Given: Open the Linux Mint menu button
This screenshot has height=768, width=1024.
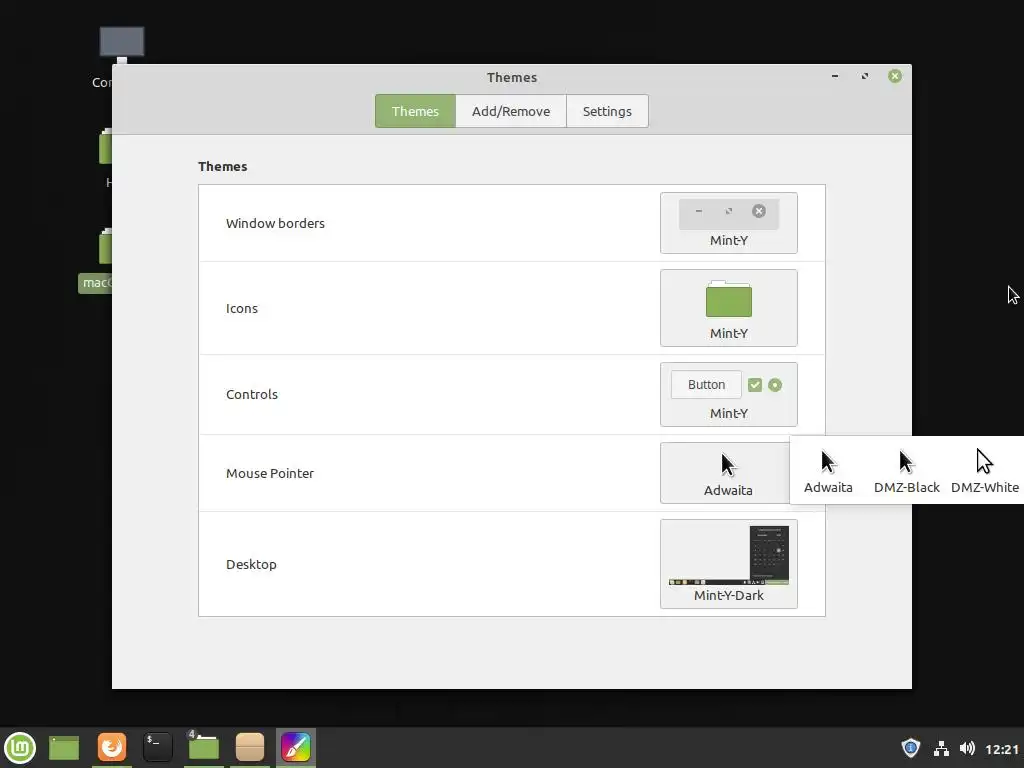Looking at the screenshot, I should (x=20, y=748).
